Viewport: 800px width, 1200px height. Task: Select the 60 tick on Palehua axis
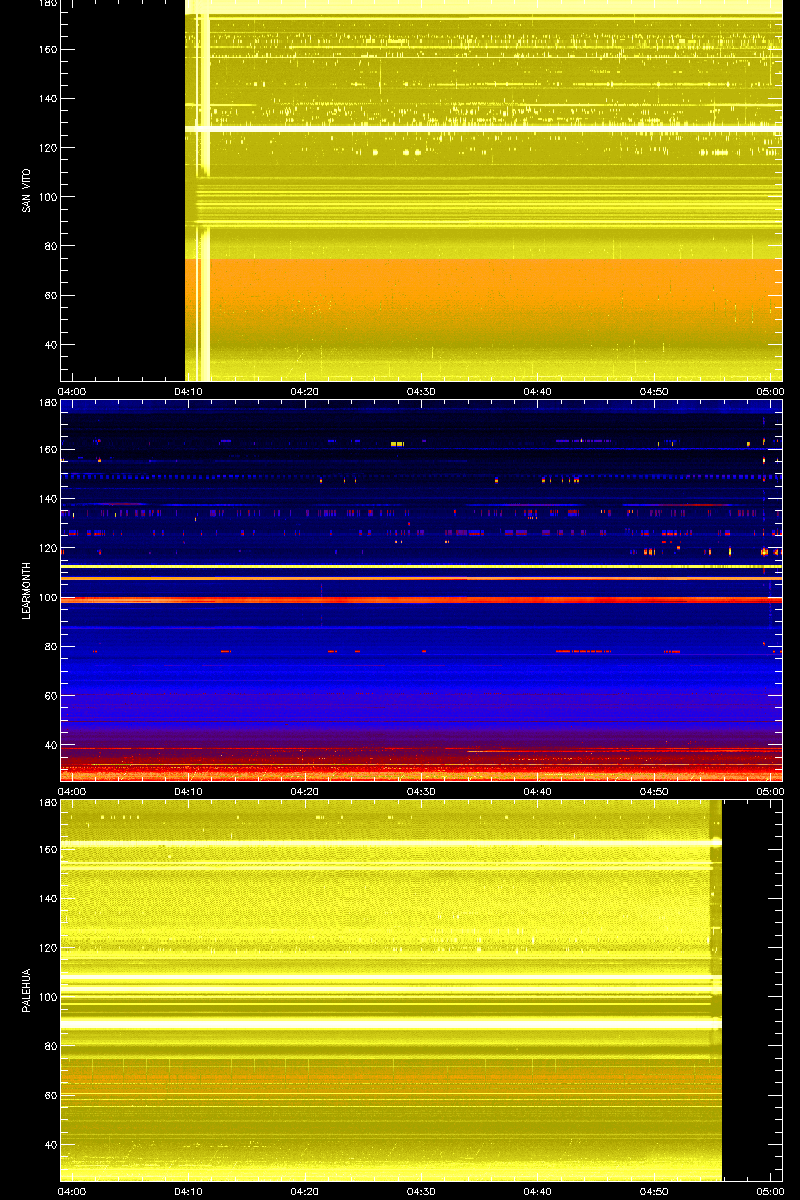tap(50, 1096)
